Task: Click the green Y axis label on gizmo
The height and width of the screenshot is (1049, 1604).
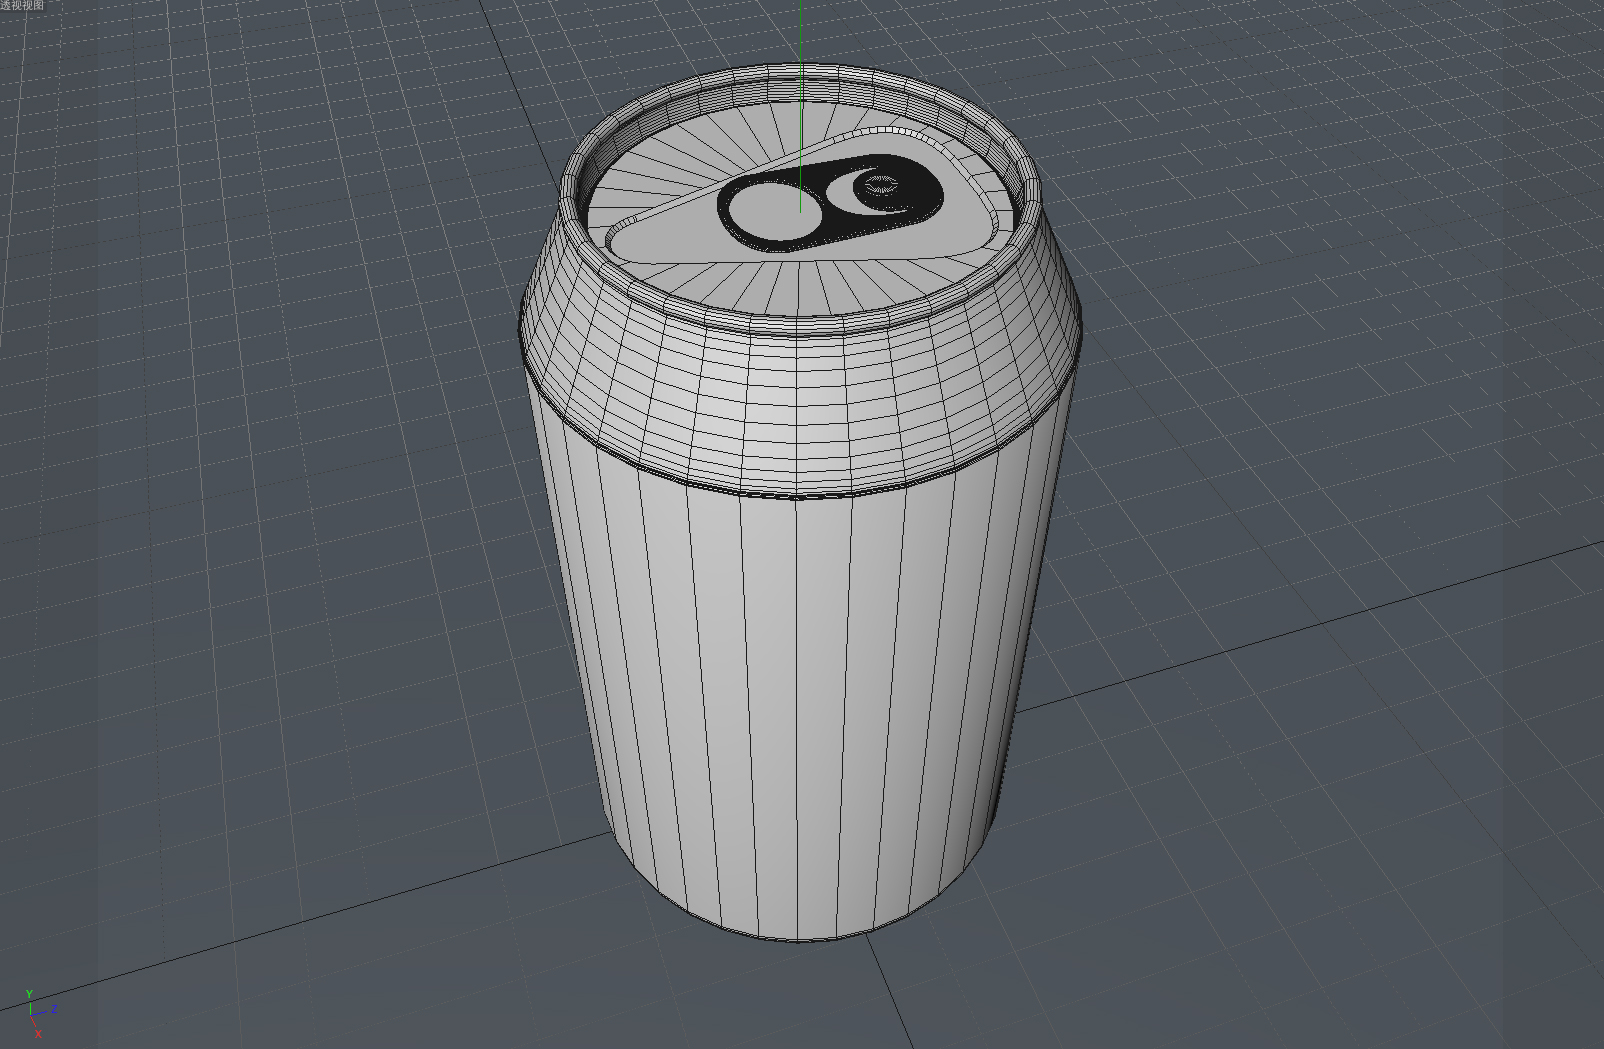Action: click(29, 993)
